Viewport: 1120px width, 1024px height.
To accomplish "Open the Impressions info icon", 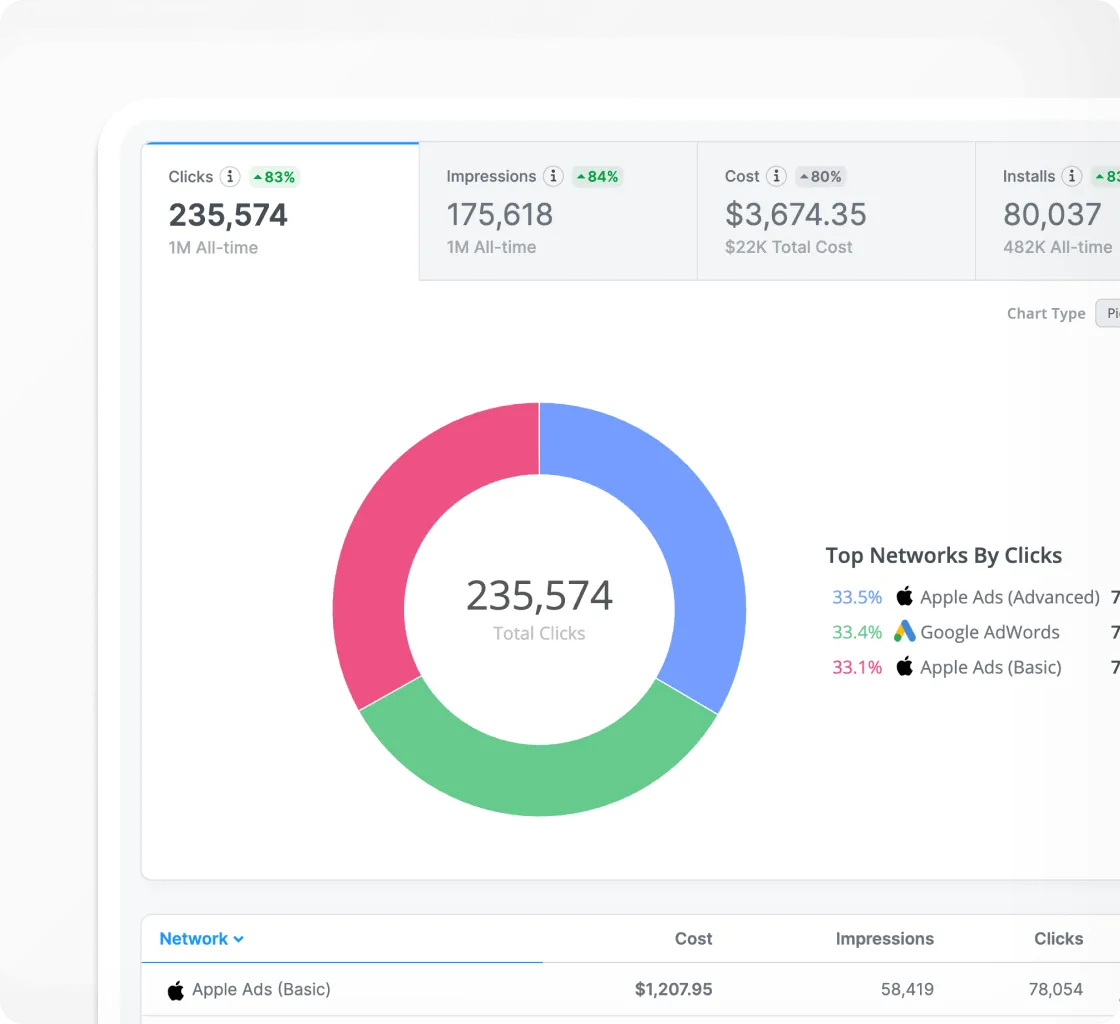I will (553, 176).
